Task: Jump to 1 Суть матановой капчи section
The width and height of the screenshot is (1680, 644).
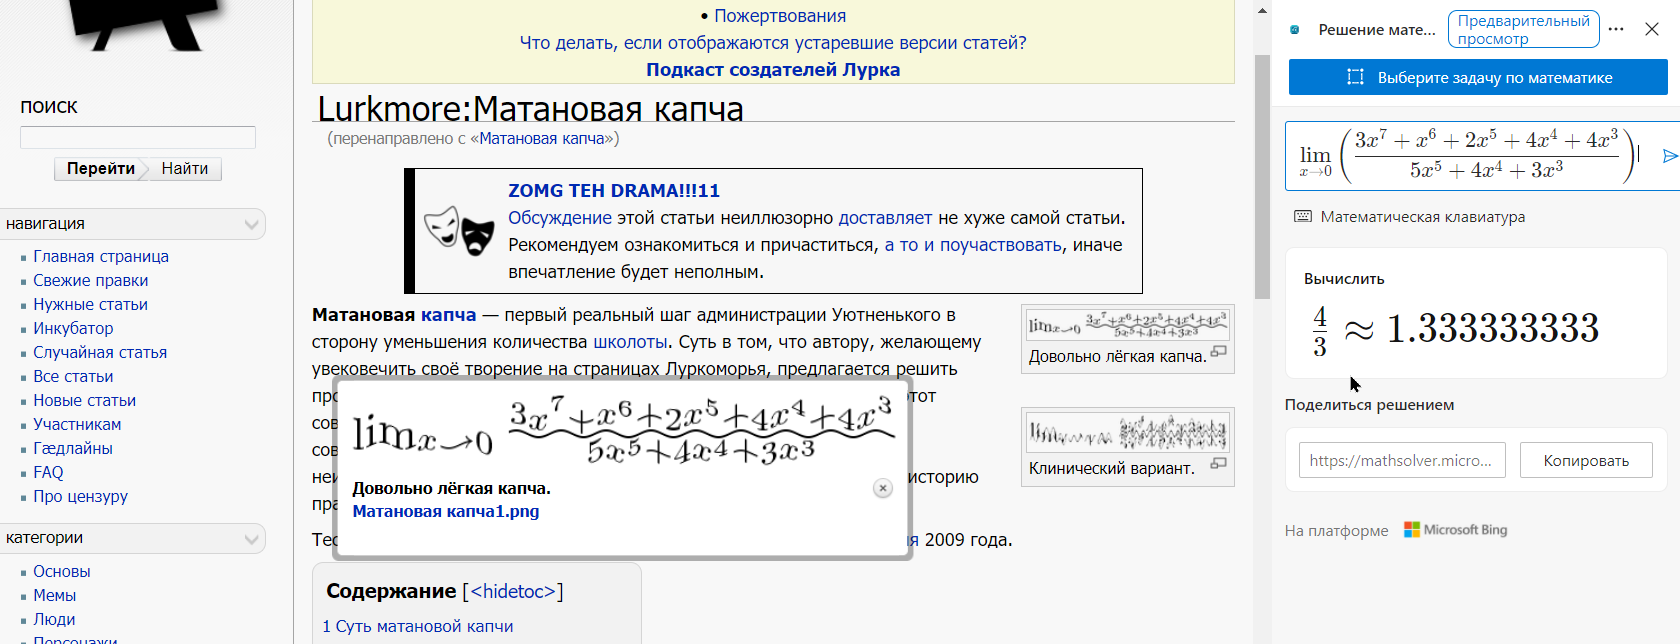Action: (418, 626)
